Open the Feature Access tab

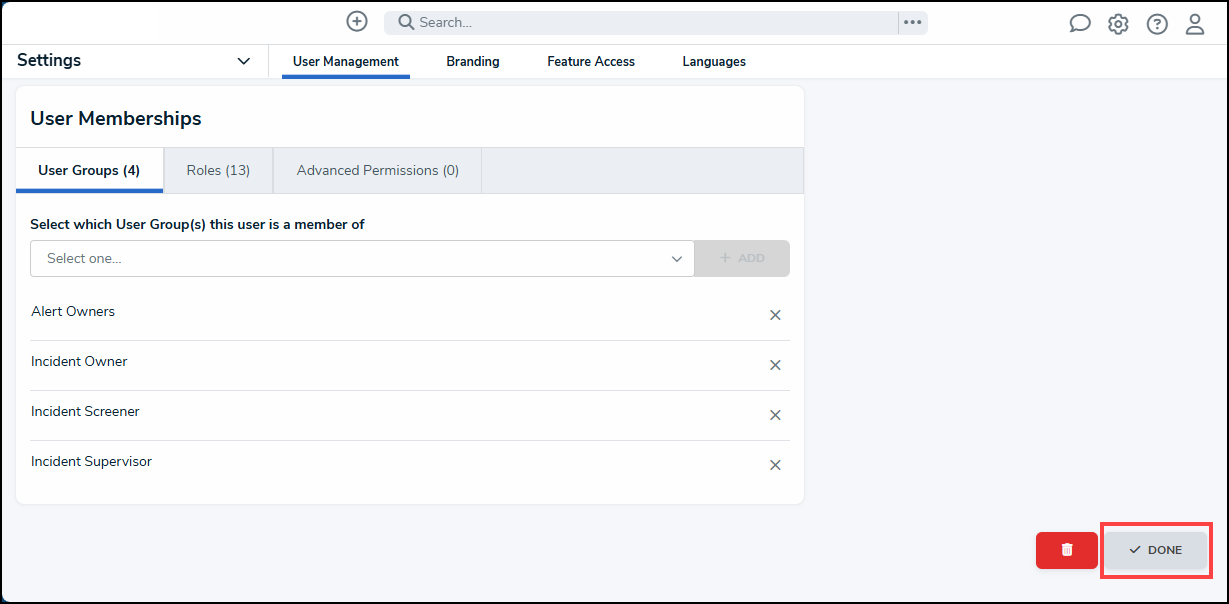coord(591,61)
